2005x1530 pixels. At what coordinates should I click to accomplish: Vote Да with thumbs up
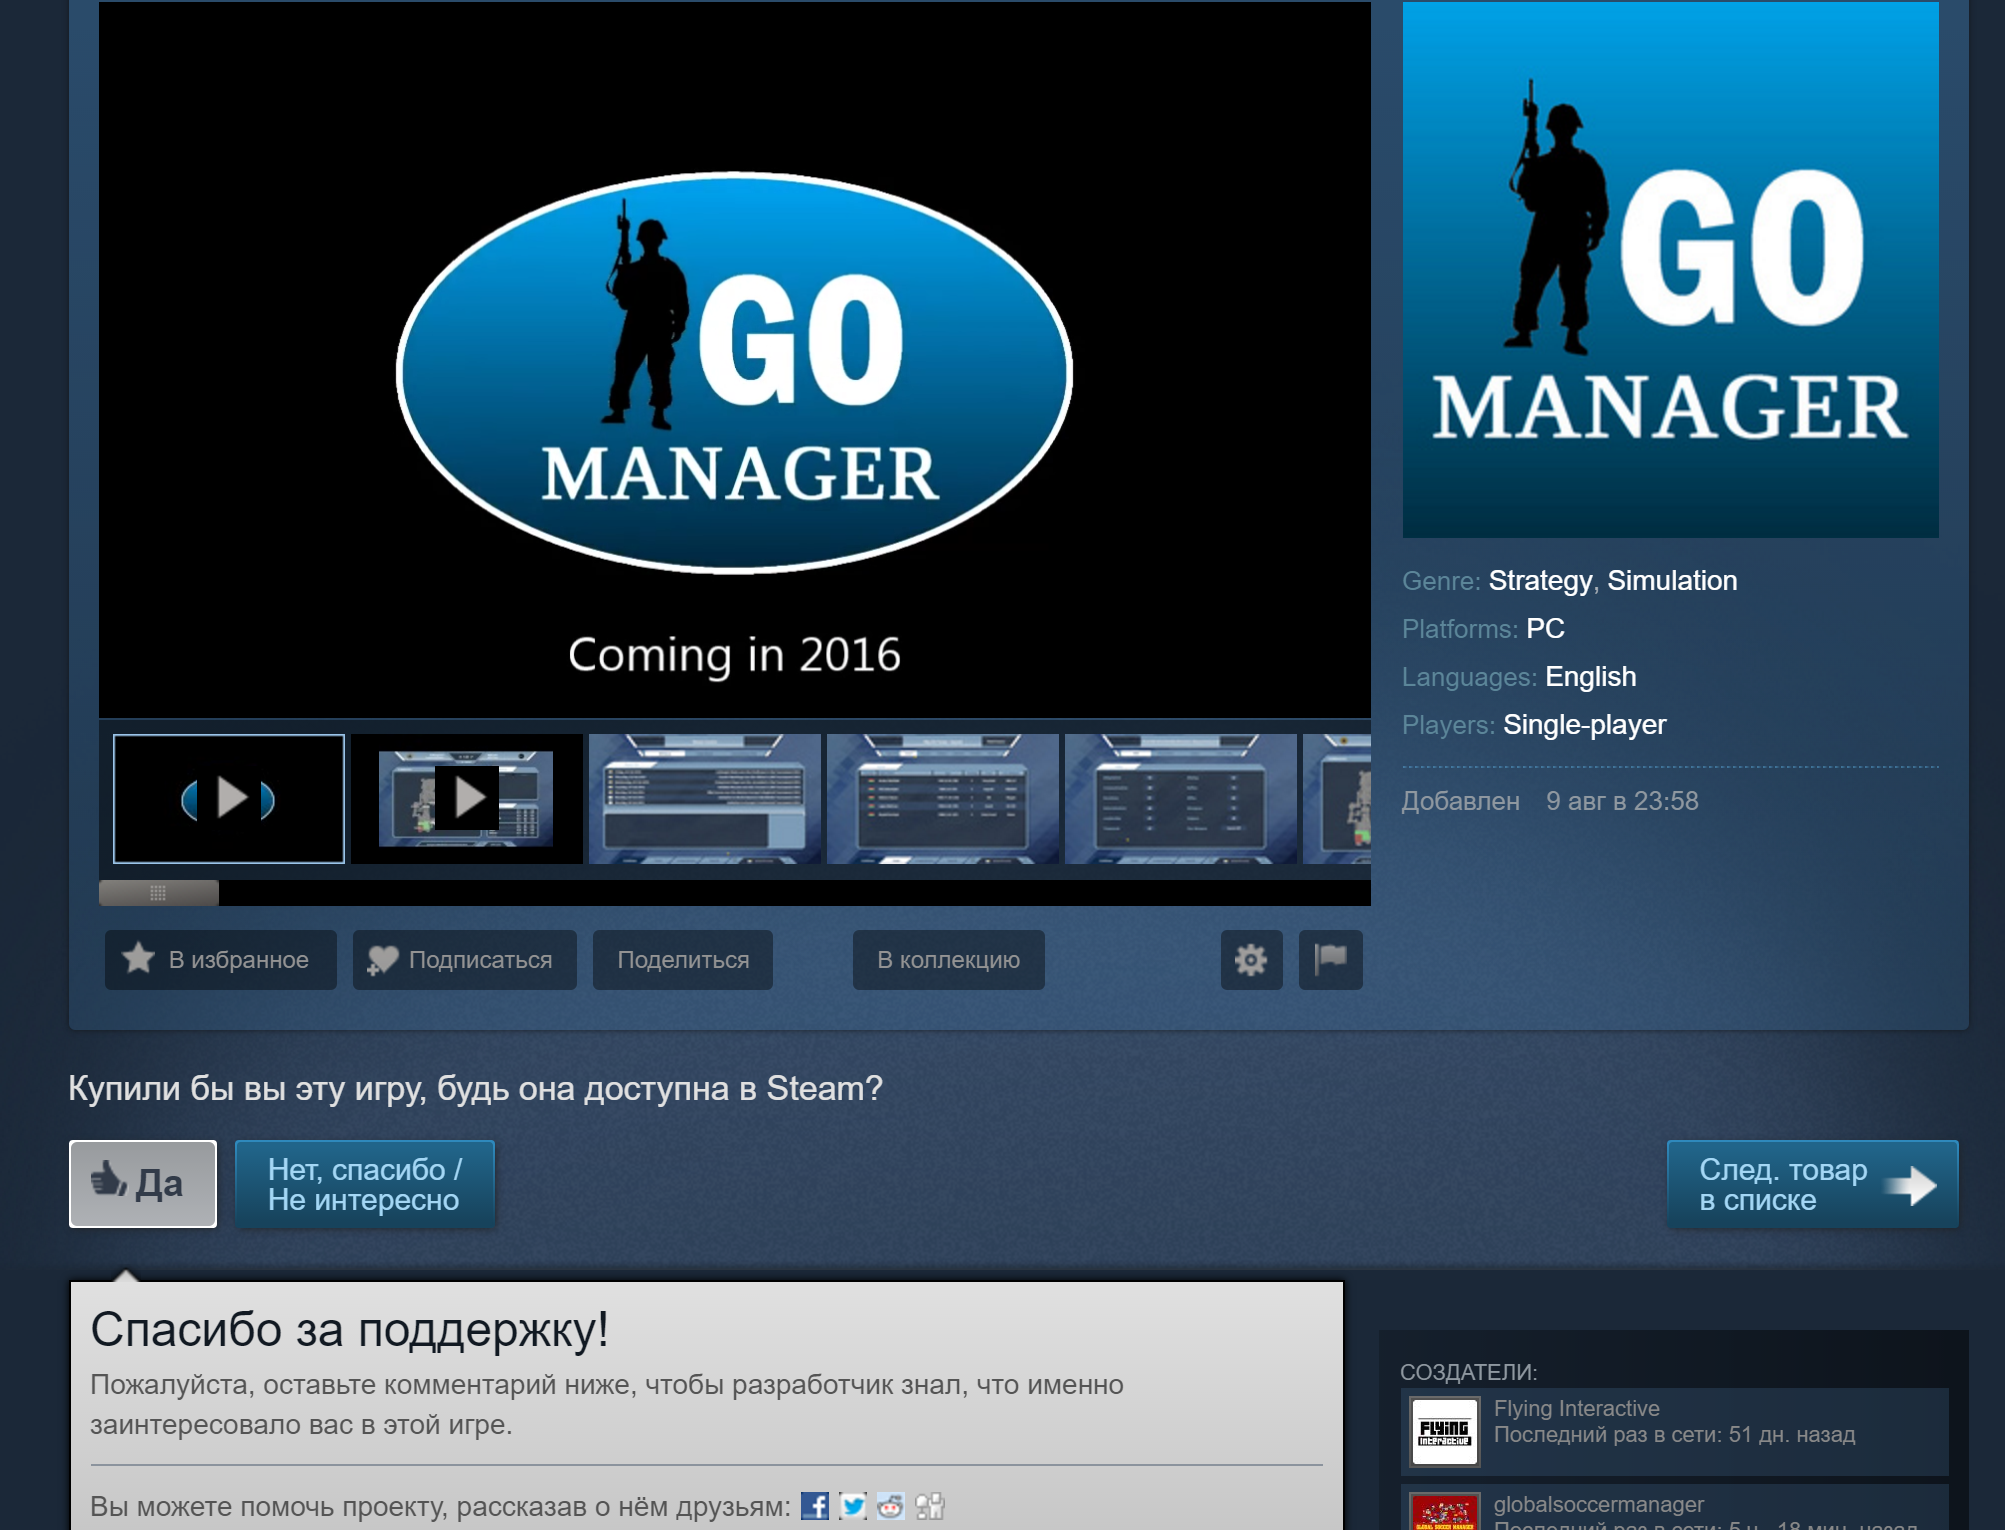[143, 1184]
